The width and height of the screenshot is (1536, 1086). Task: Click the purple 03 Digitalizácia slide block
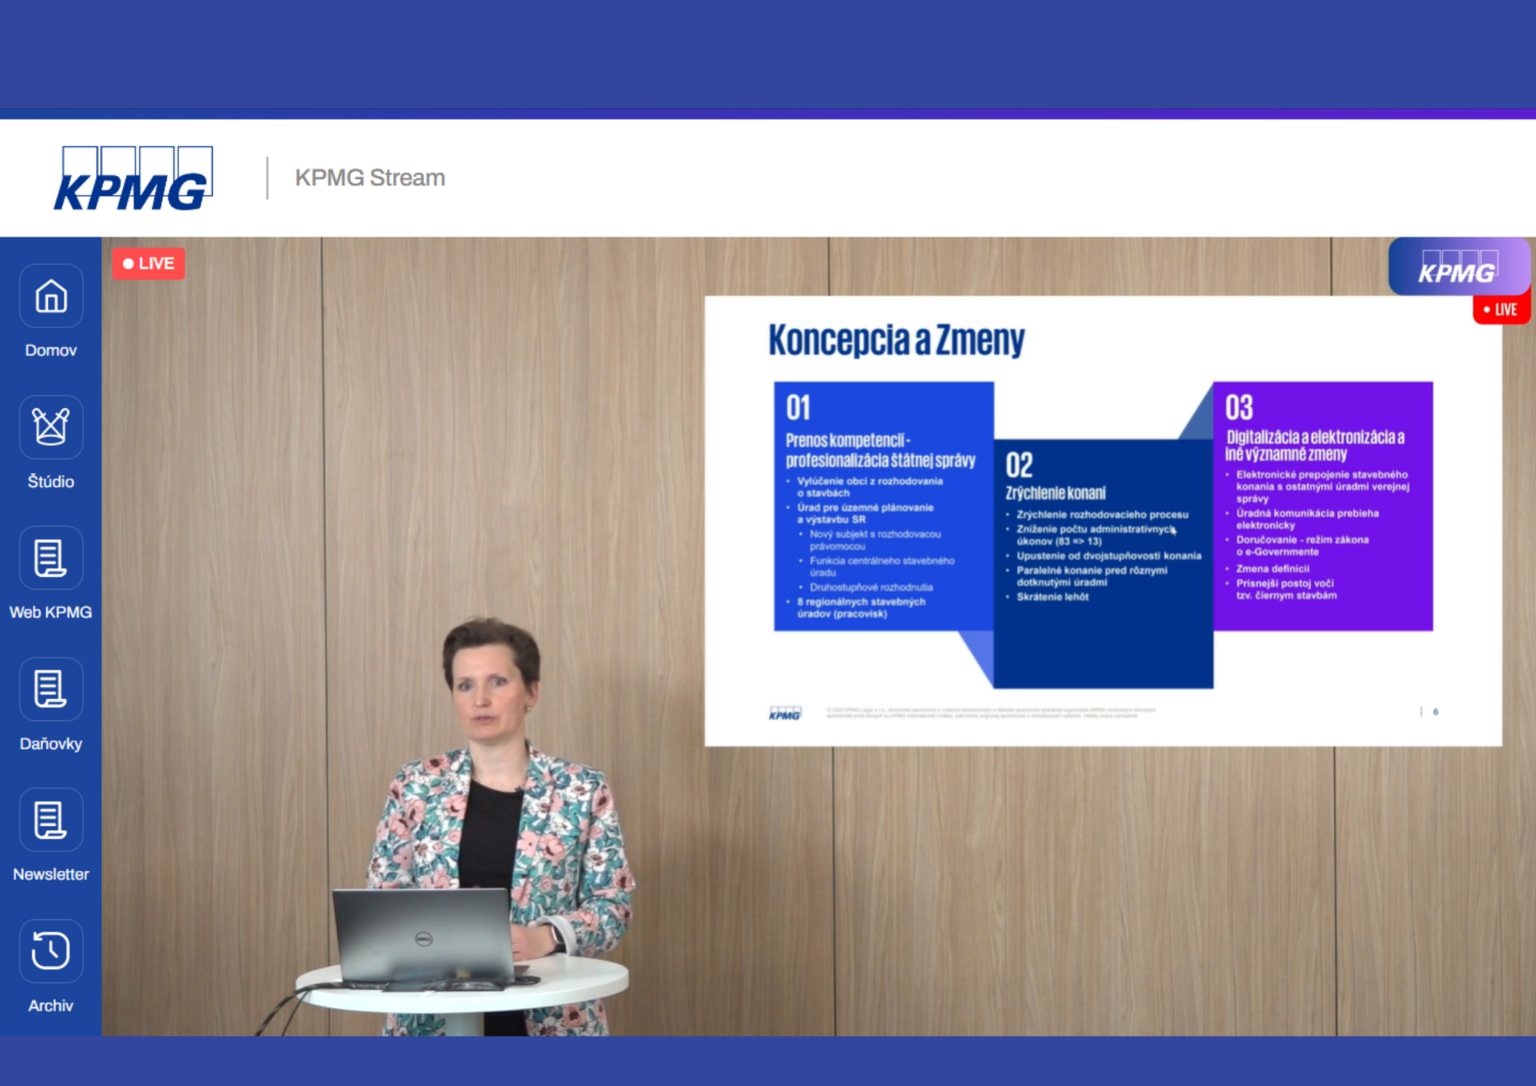click(x=1322, y=506)
